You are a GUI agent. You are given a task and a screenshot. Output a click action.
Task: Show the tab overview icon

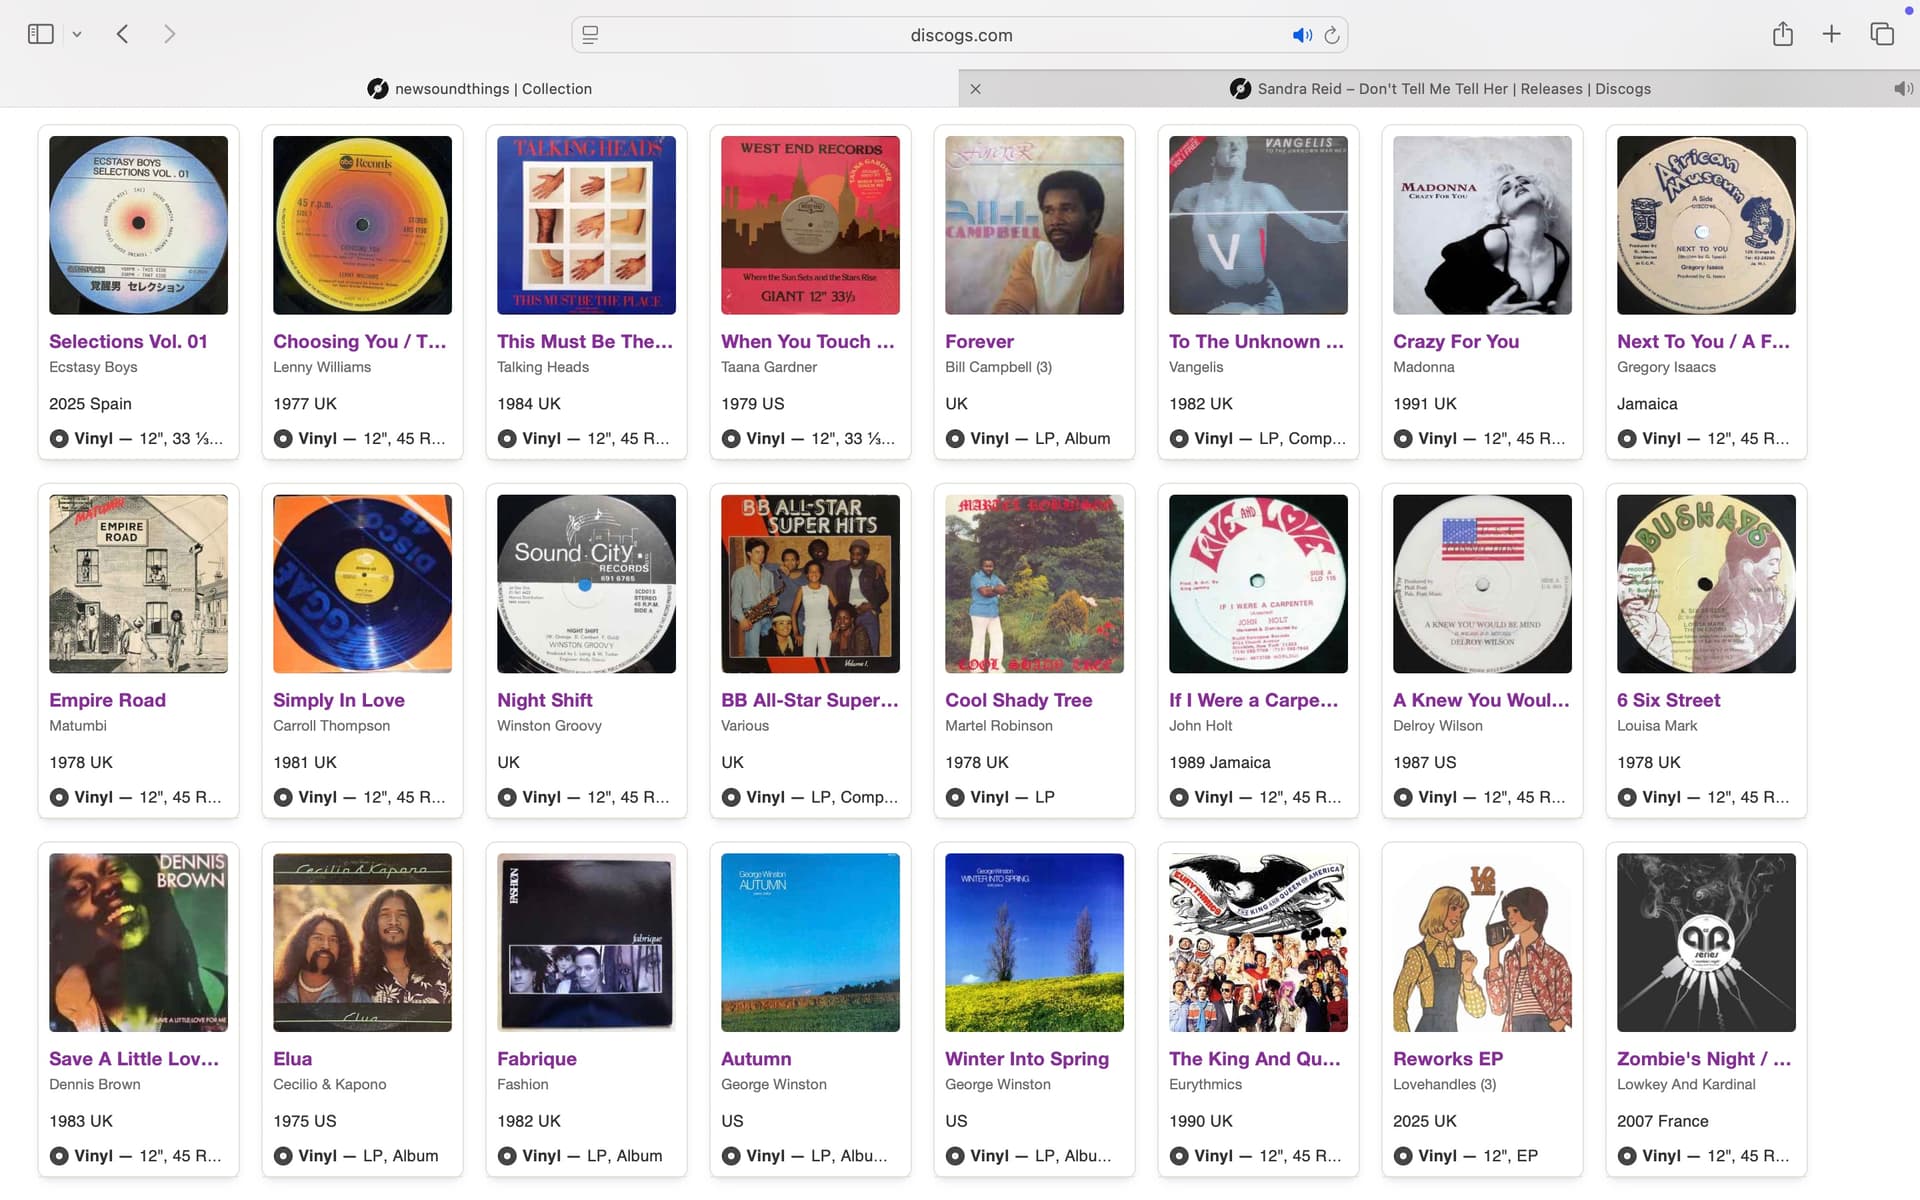(x=1882, y=34)
